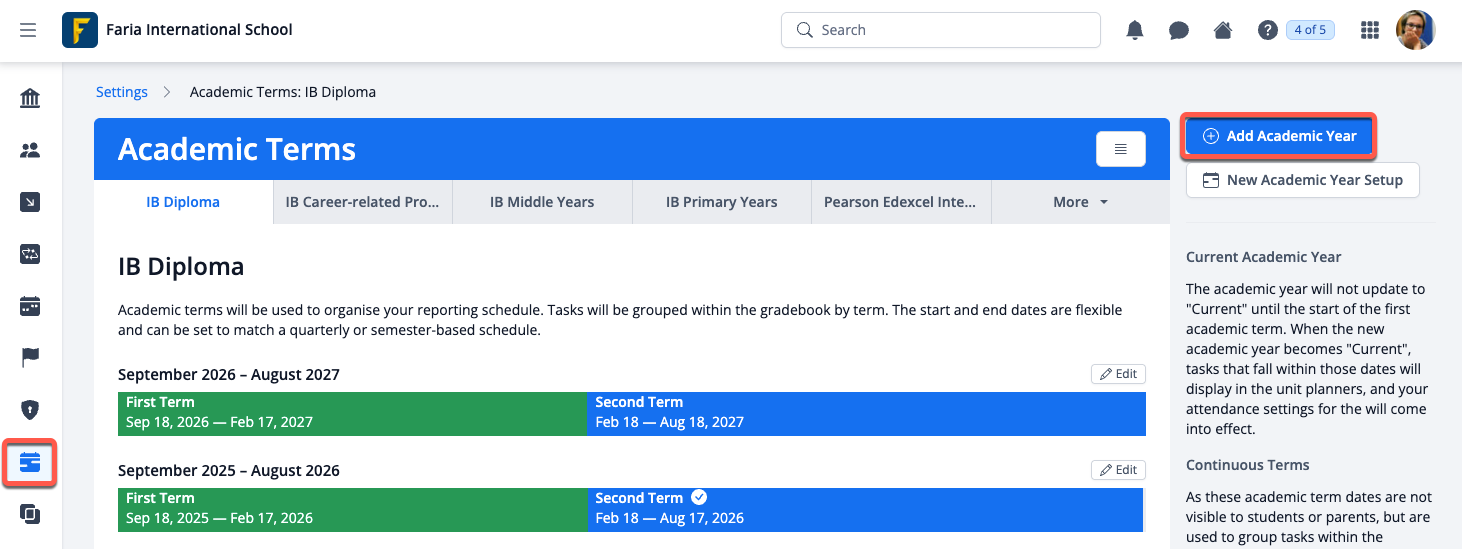Click Add Academic Year button
The height and width of the screenshot is (549, 1462).
coord(1280,136)
